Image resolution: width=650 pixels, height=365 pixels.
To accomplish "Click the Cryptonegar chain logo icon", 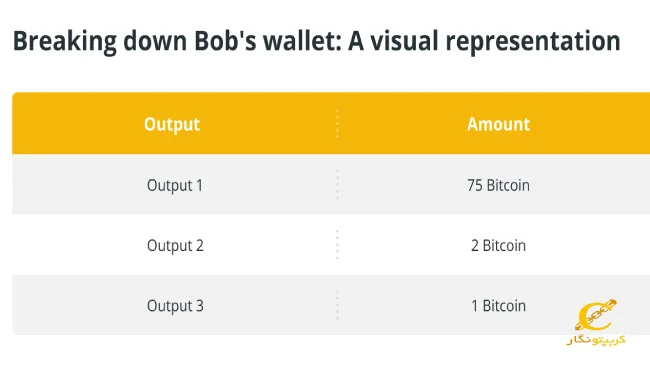I will pyautogui.click(x=596, y=316).
